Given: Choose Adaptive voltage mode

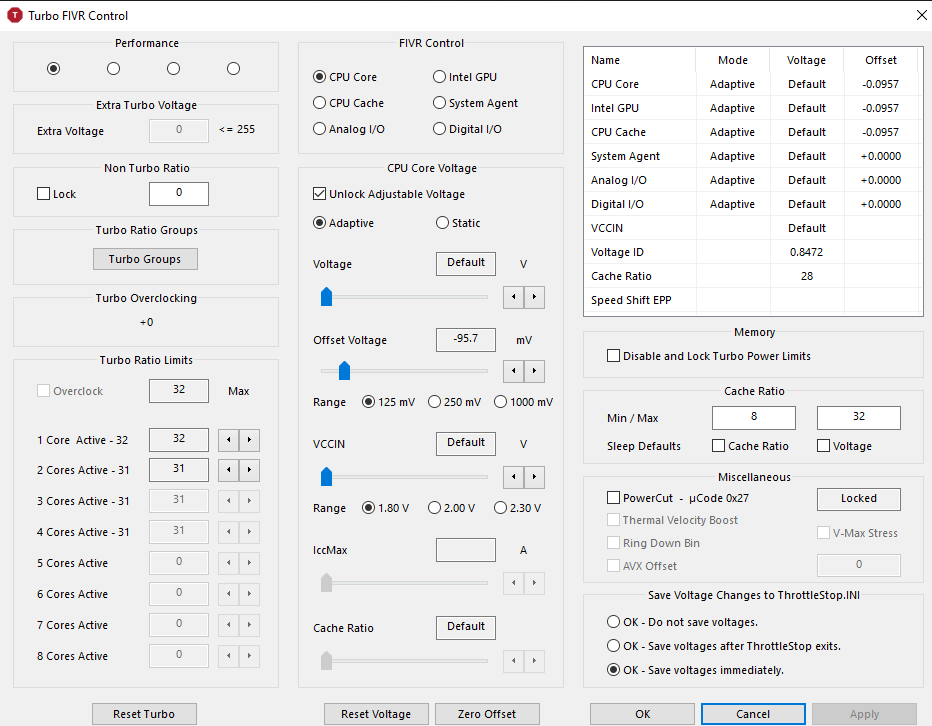Looking at the screenshot, I should (x=344, y=223).
